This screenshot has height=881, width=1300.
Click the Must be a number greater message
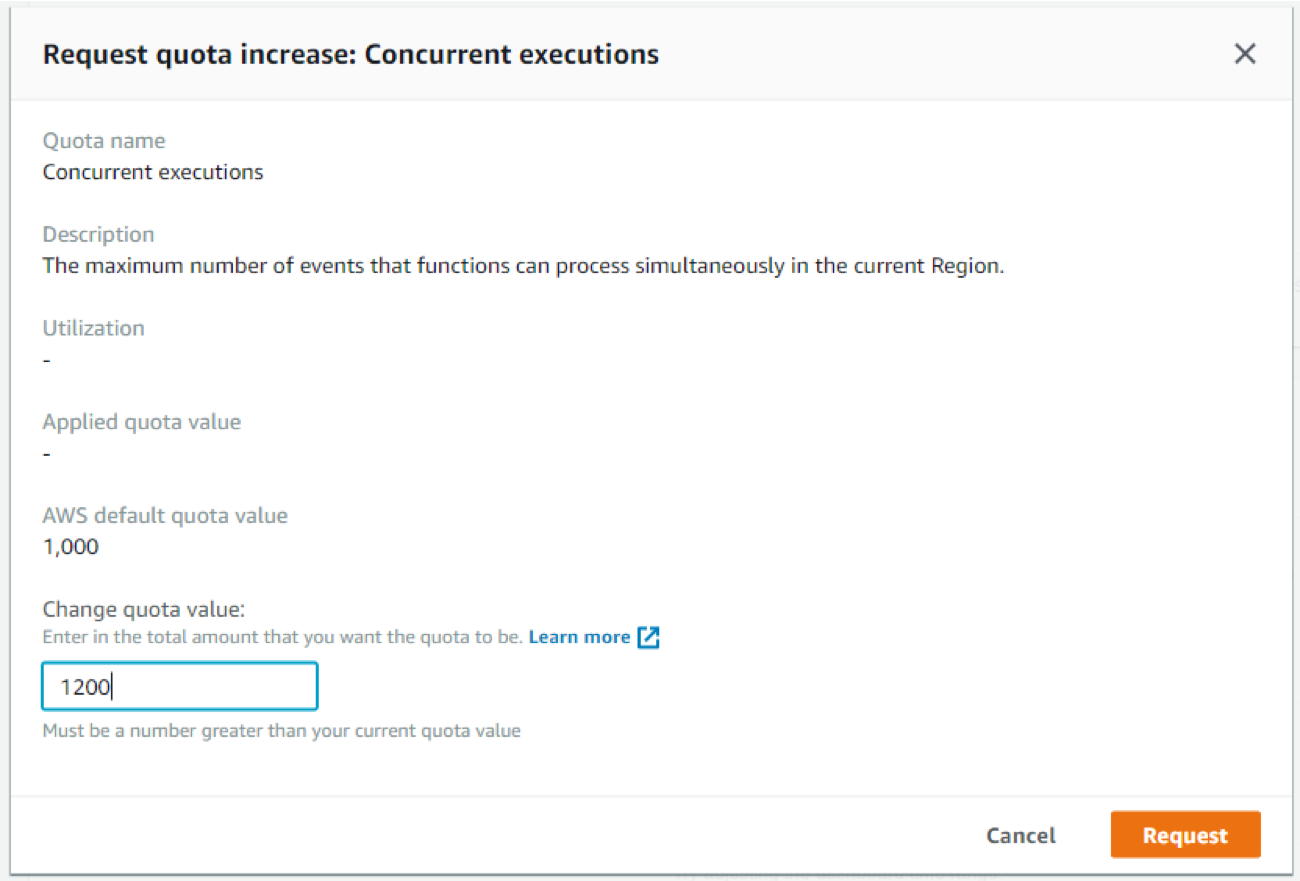281,731
